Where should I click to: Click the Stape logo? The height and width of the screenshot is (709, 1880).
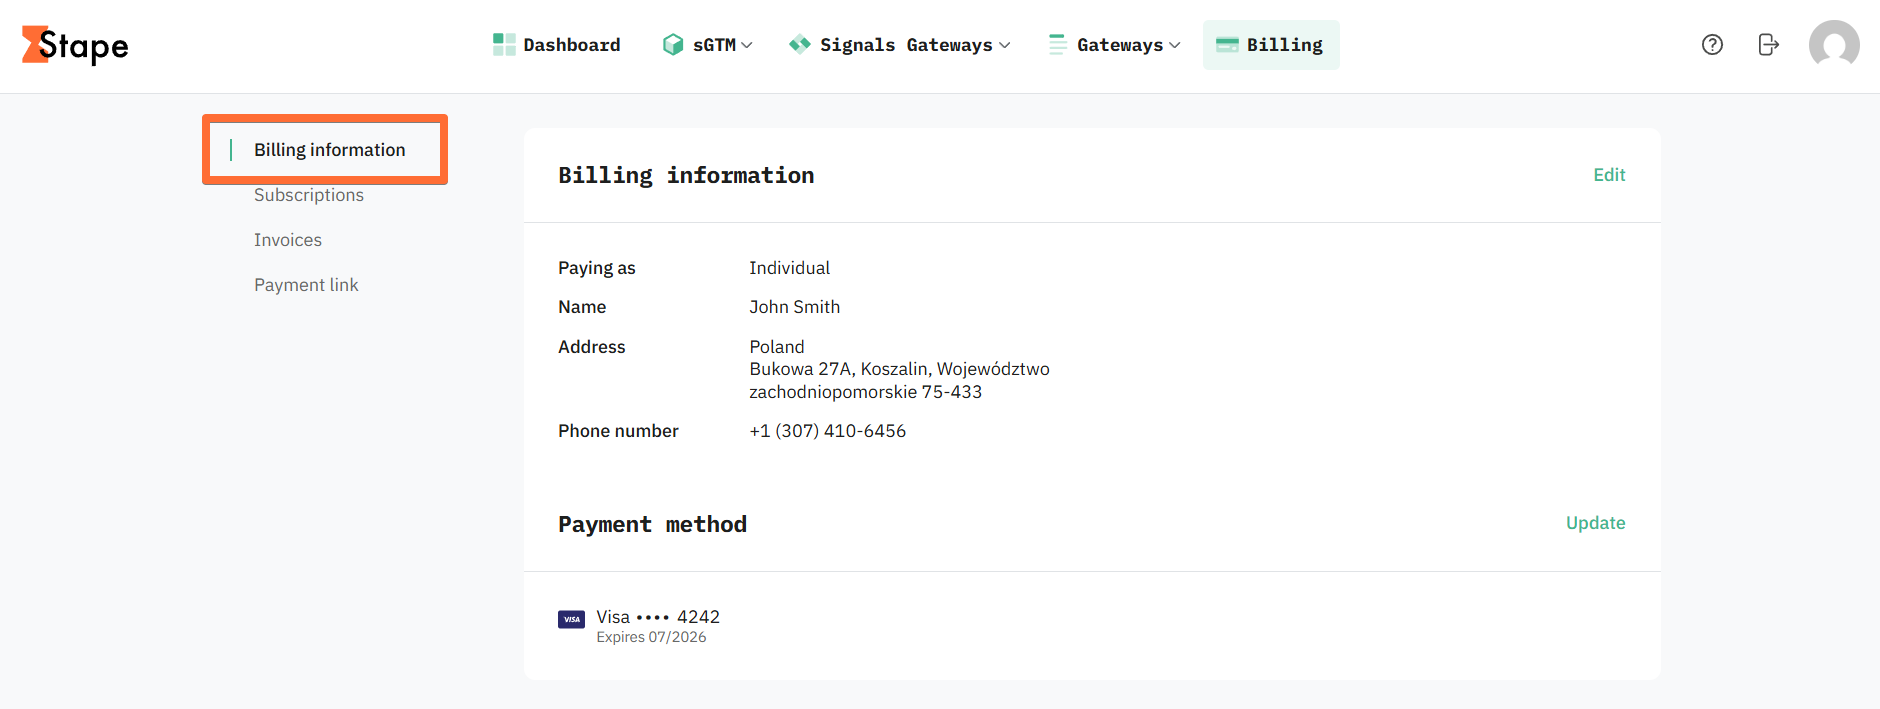pyautogui.click(x=75, y=45)
